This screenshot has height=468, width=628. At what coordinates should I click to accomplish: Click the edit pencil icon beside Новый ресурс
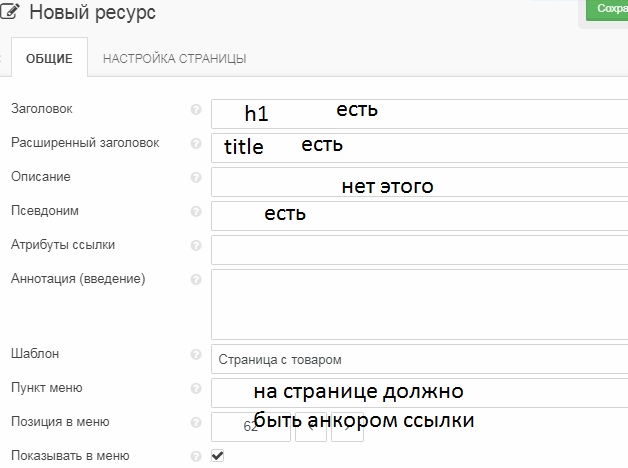tap(9, 11)
